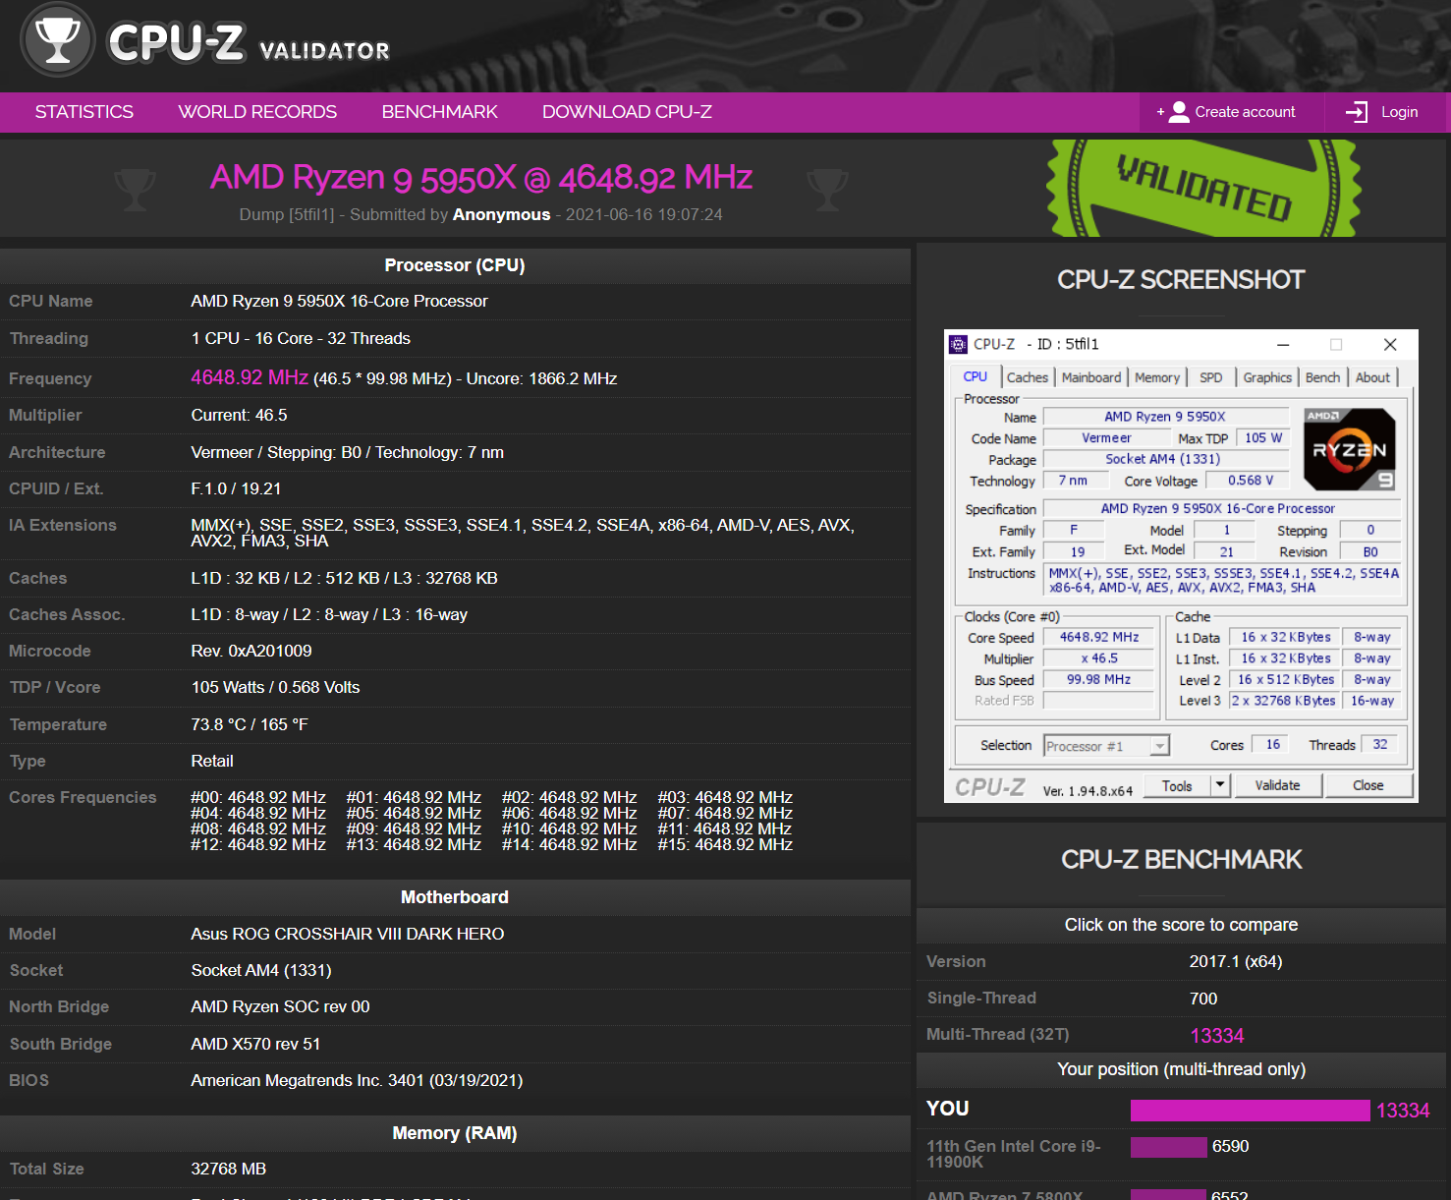Screen dimensions: 1451x1200
Task: Select the CPU tab in screenshot
Action: [975, 377]
